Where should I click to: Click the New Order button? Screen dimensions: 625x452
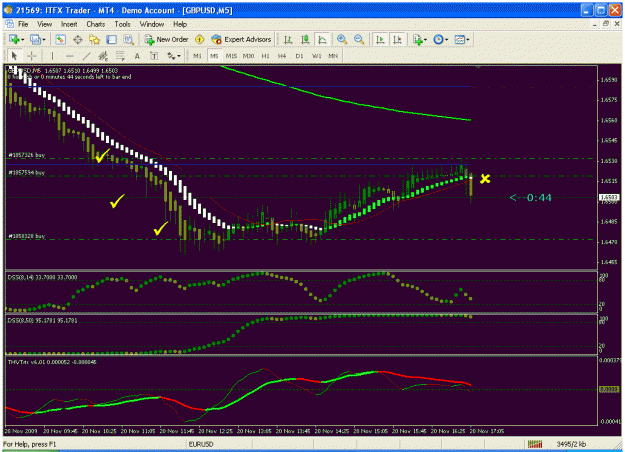point(166,39)
